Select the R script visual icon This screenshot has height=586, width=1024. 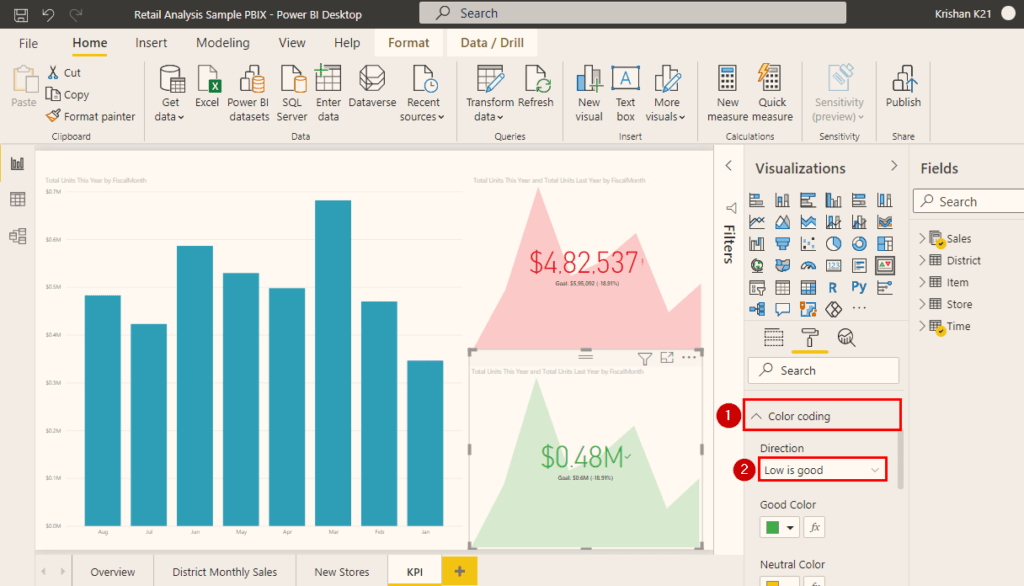(834, 286)
